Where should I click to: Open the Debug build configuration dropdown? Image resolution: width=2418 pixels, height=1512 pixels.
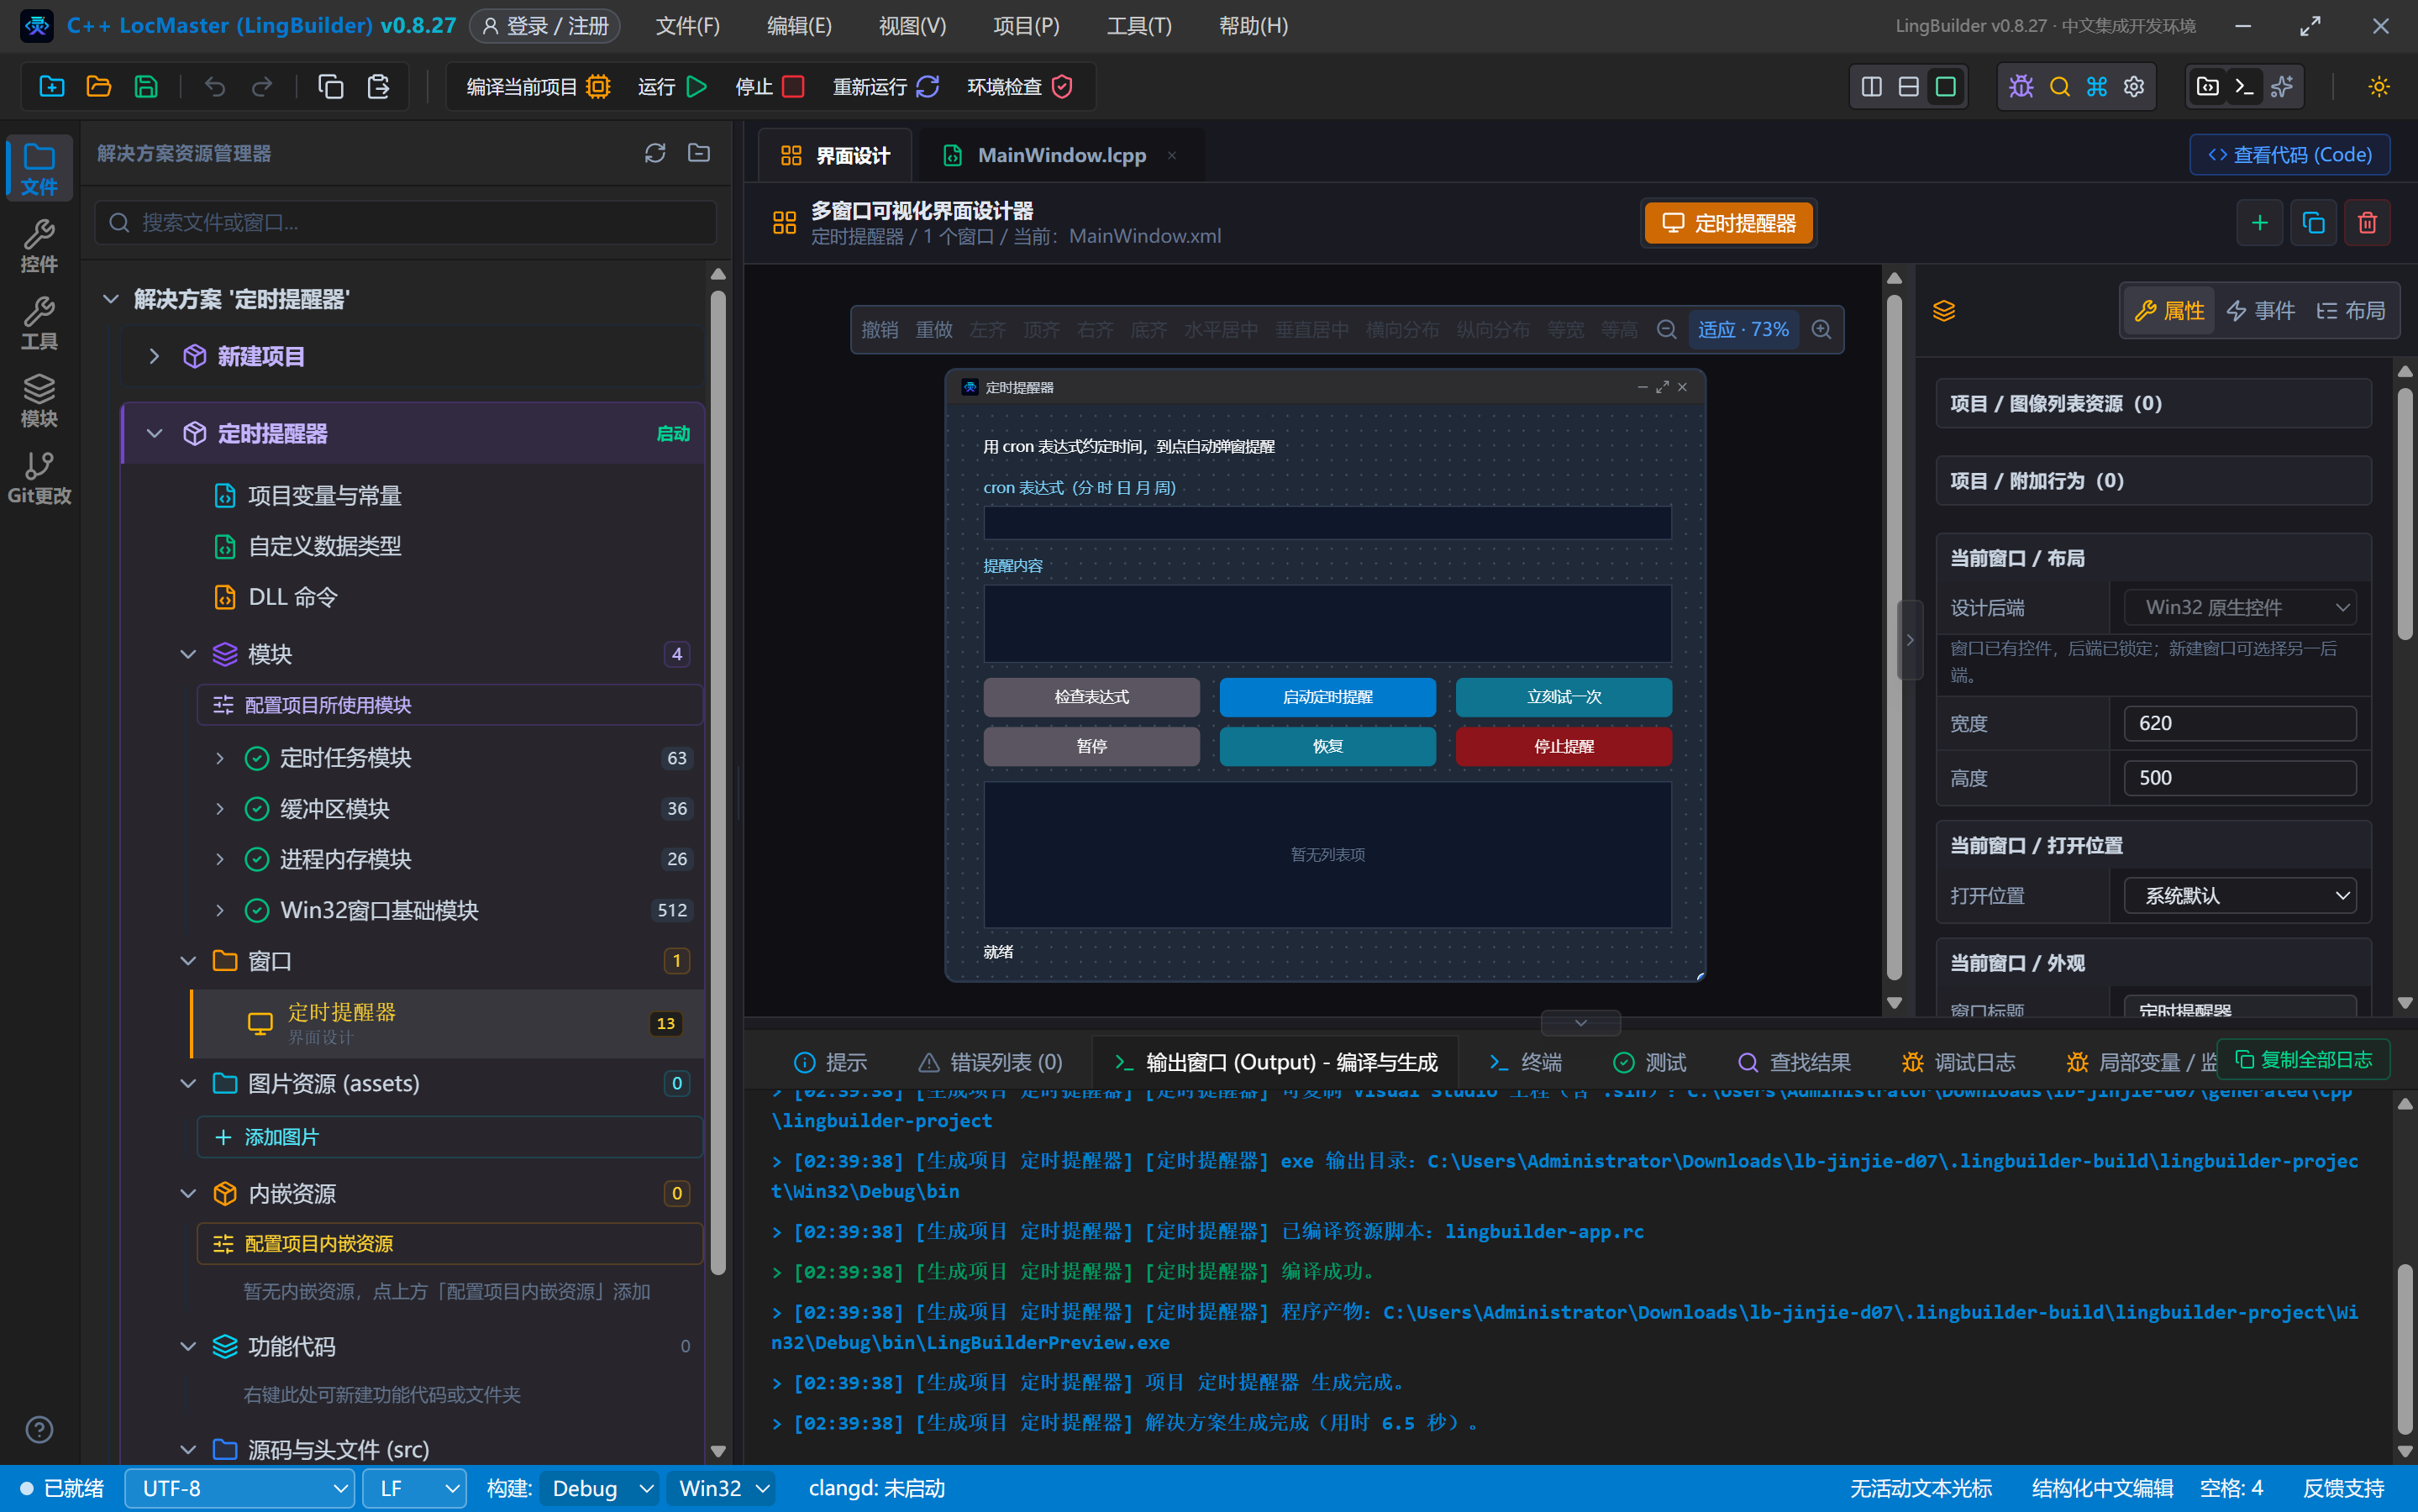point(599,1489)
